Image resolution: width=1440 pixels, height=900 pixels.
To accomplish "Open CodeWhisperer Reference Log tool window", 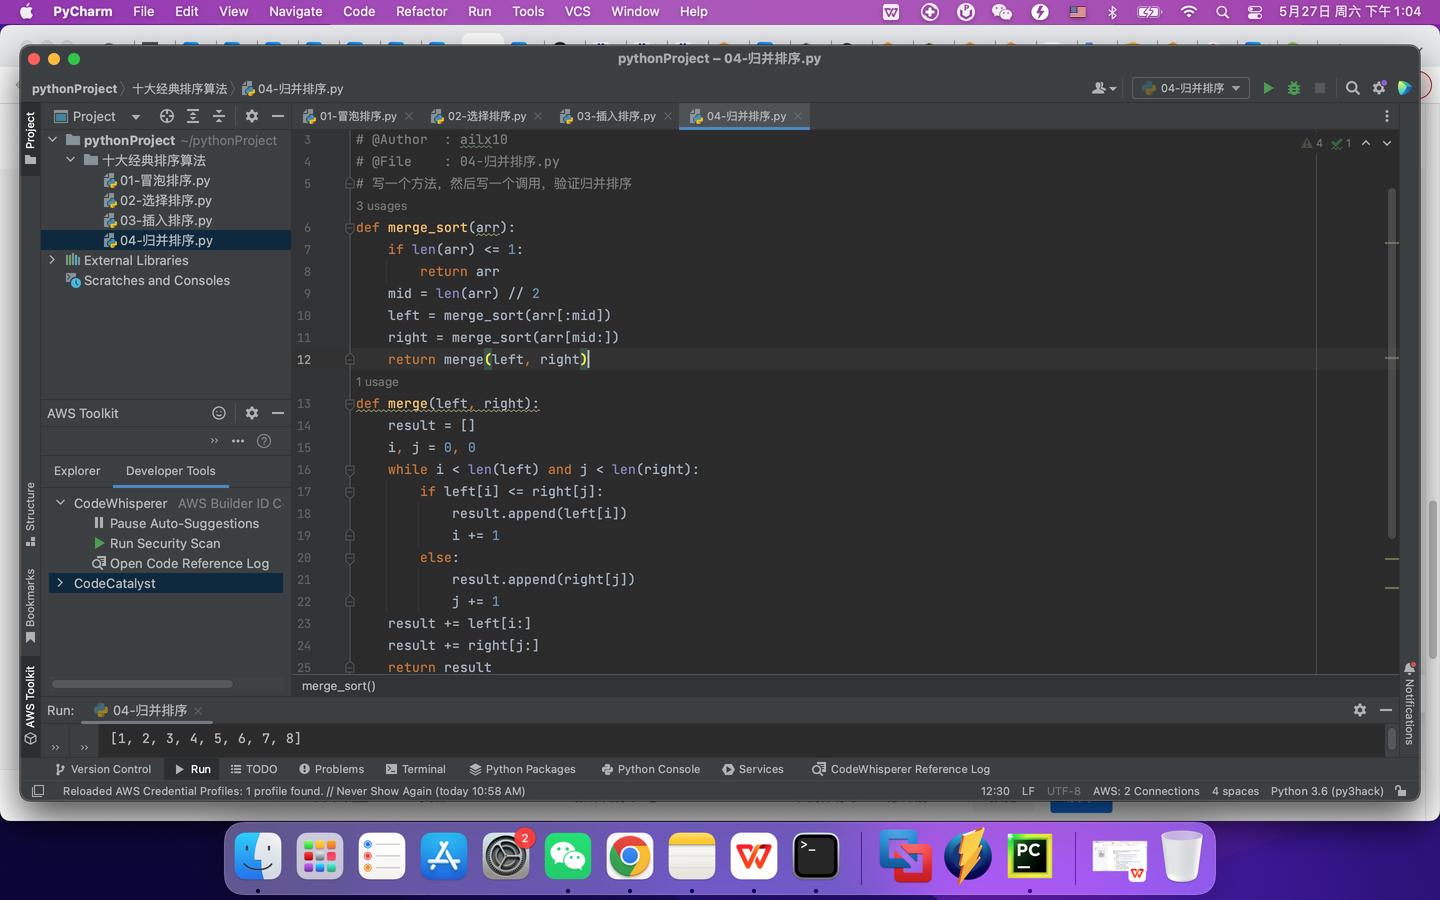I will 901,769.
